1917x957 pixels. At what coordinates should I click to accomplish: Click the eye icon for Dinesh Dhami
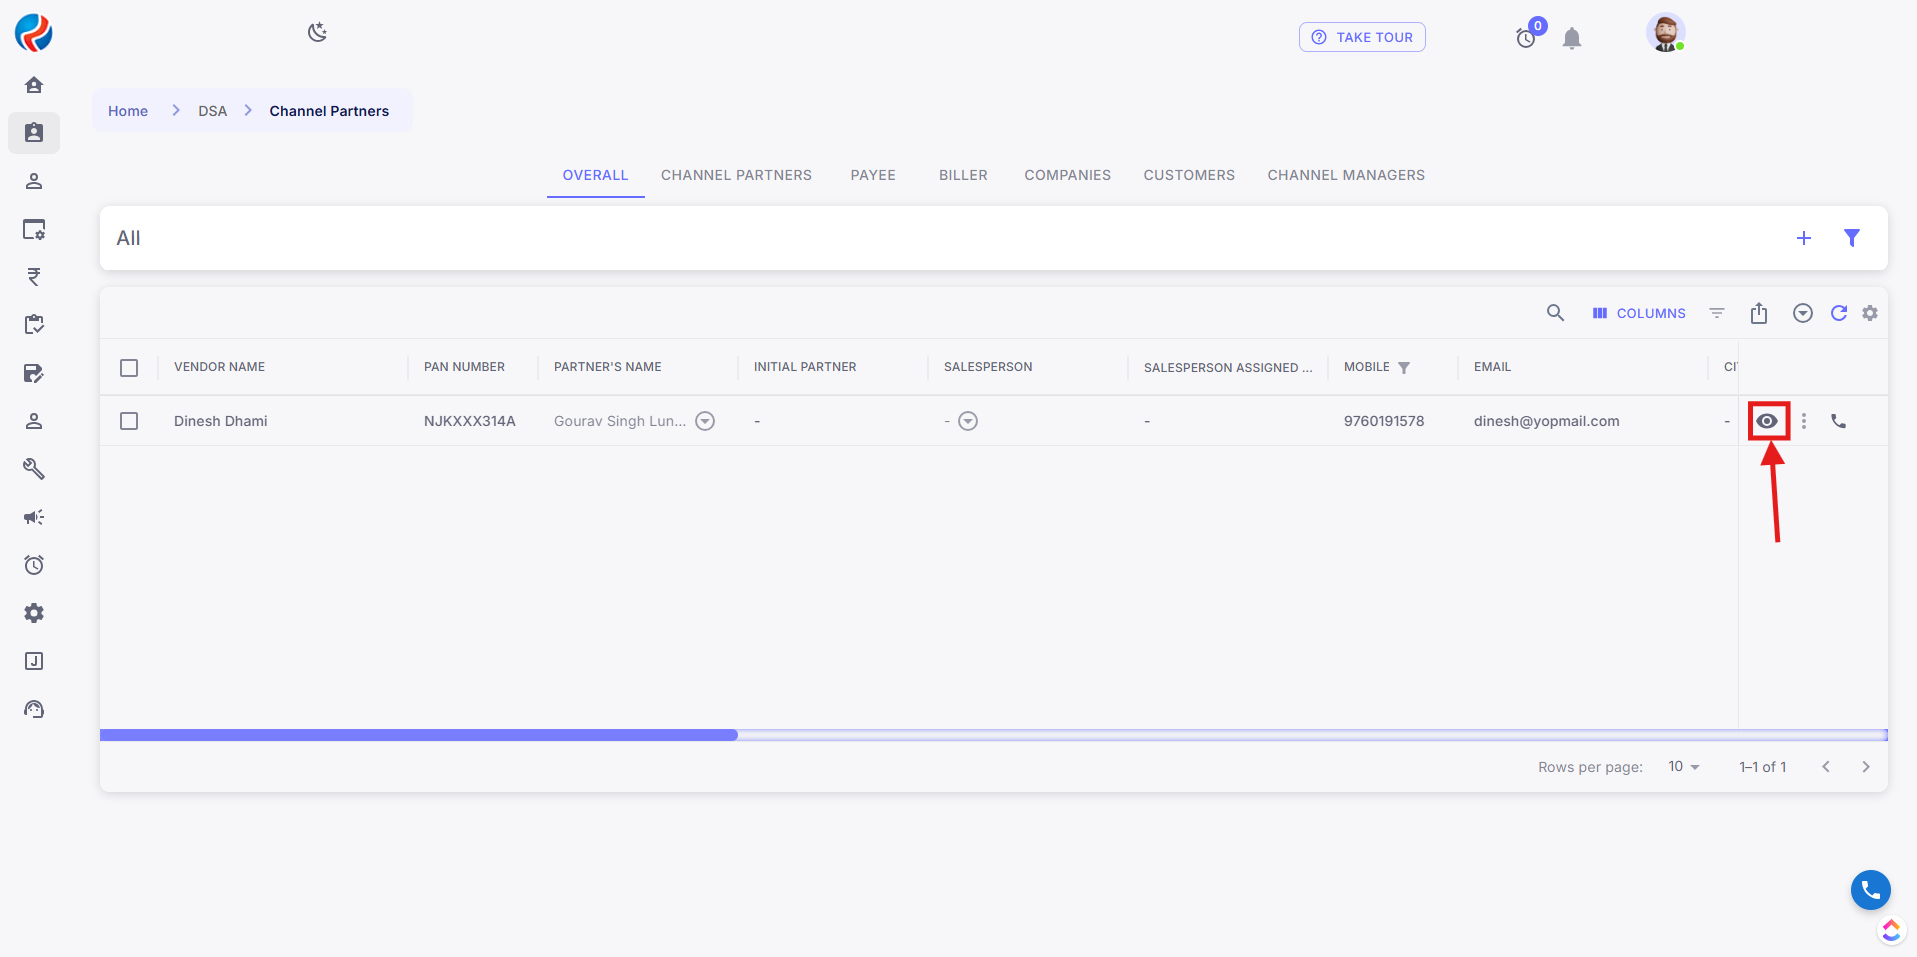click(1767, 421)
